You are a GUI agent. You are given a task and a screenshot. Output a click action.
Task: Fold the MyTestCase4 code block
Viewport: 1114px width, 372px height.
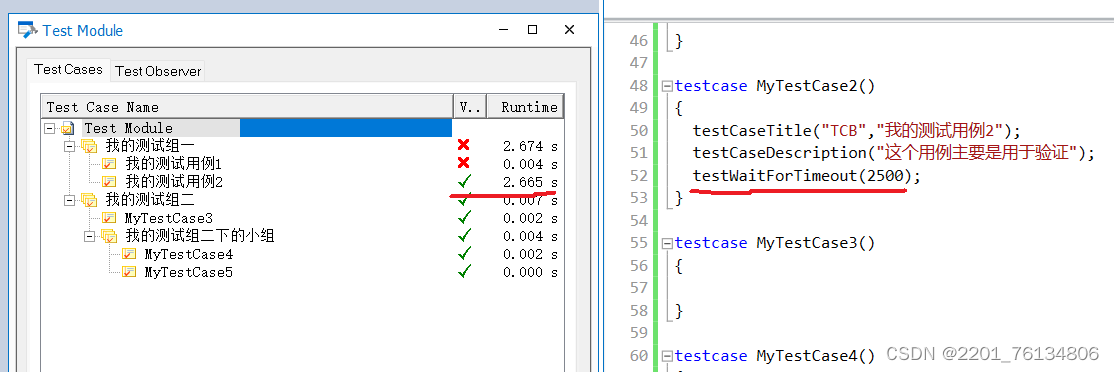tap(667, 356)
